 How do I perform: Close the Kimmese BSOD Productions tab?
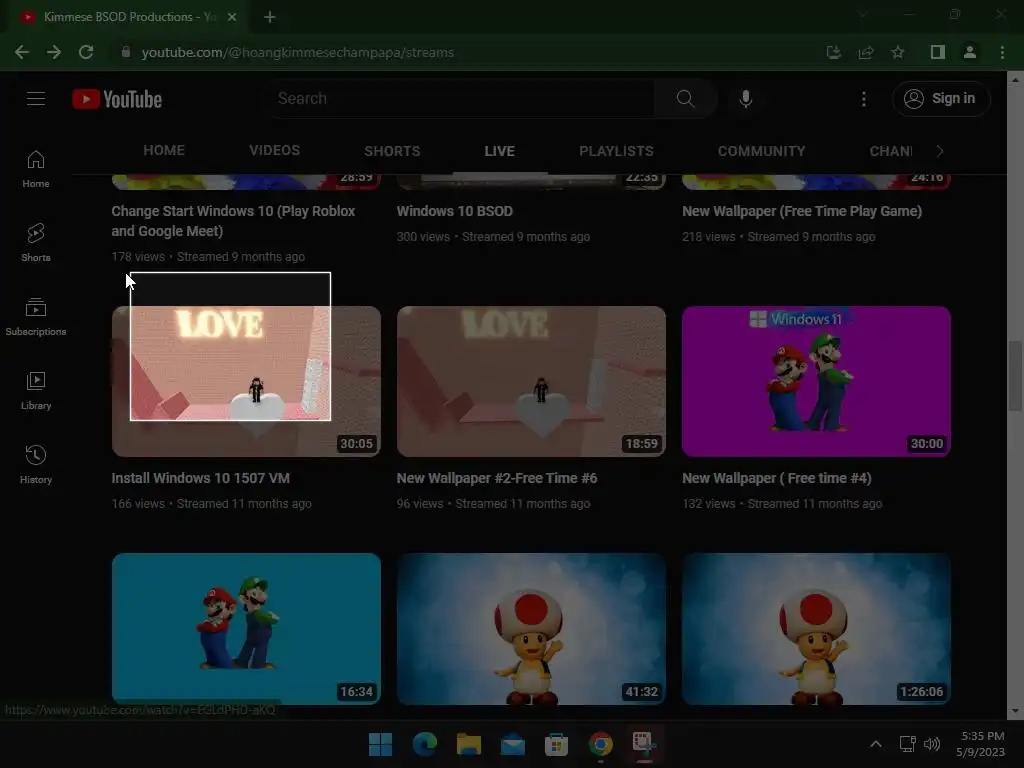[232, 17]
